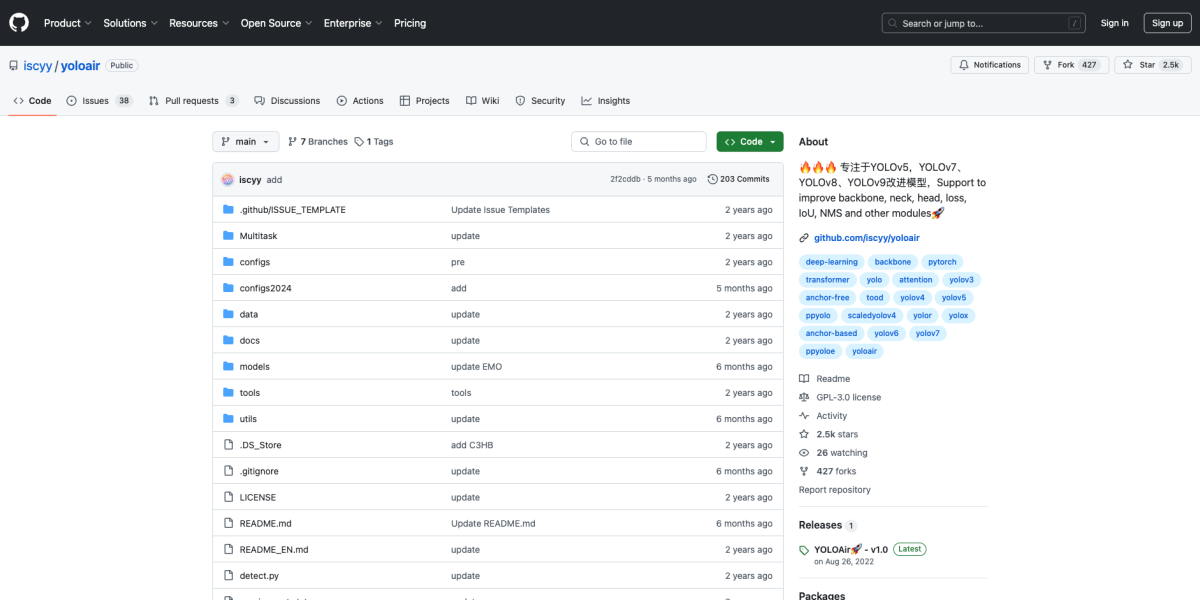Open the 7 Branches link

click(x=317, y=142)
